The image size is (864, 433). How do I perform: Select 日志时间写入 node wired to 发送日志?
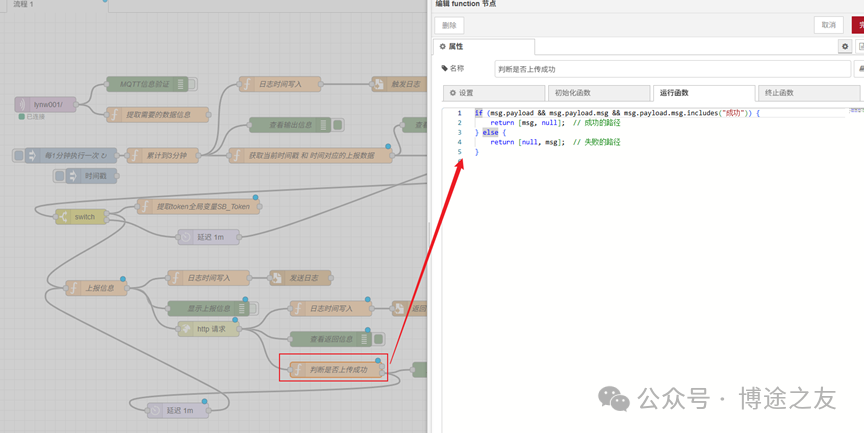coord(208,278)
